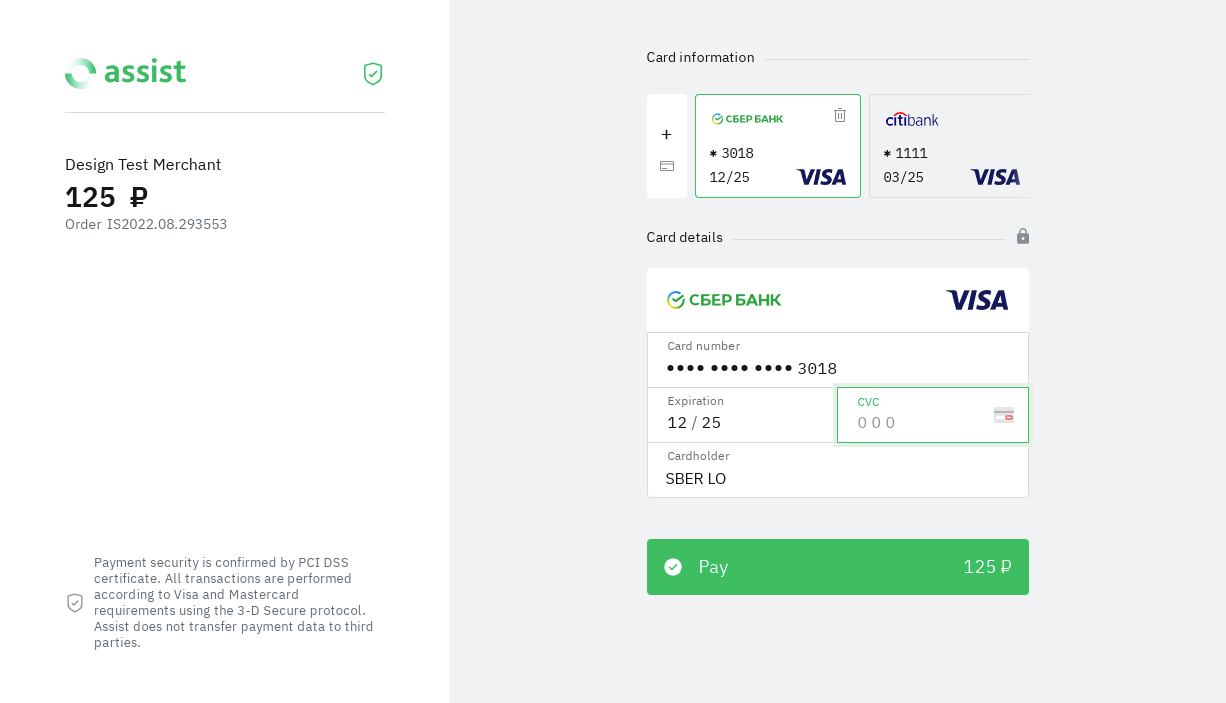1226x703 pixels.
Task: Click the Expiration date field
Action: click(x=740, y=422)
